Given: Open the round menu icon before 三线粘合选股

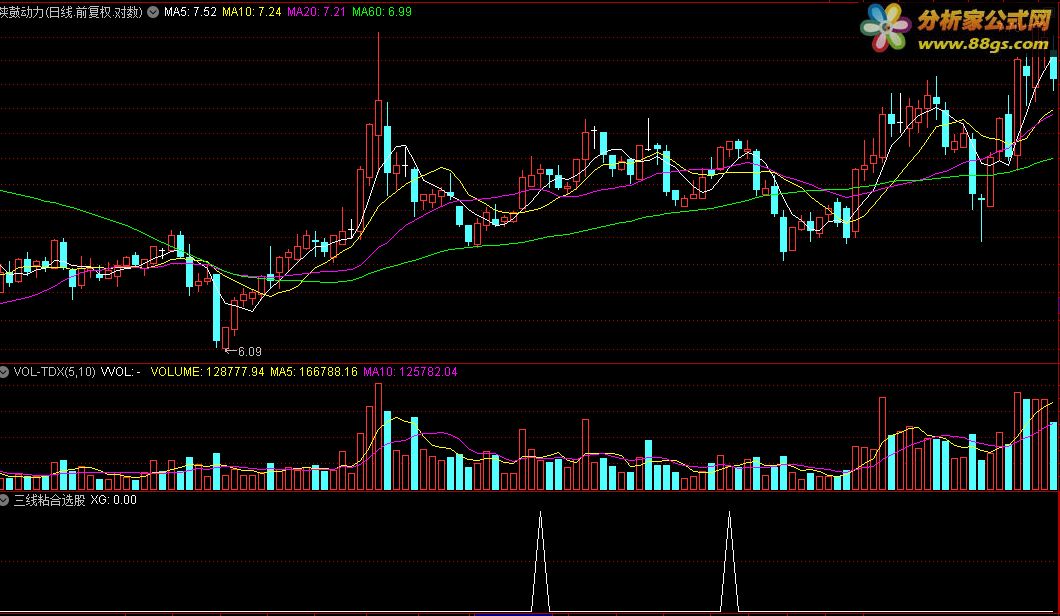Looking at the screenshot, I should pos(4,500).
